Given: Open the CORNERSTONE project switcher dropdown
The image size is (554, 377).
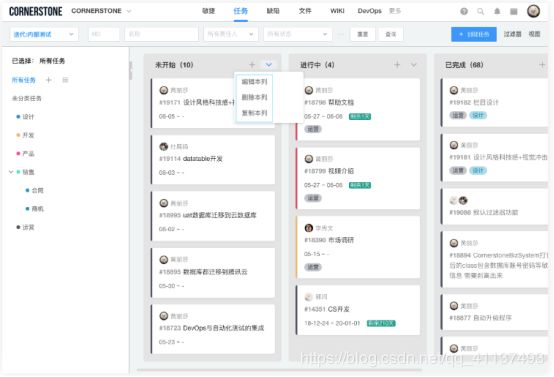Looking at the screenshot, I should (101, 11).
